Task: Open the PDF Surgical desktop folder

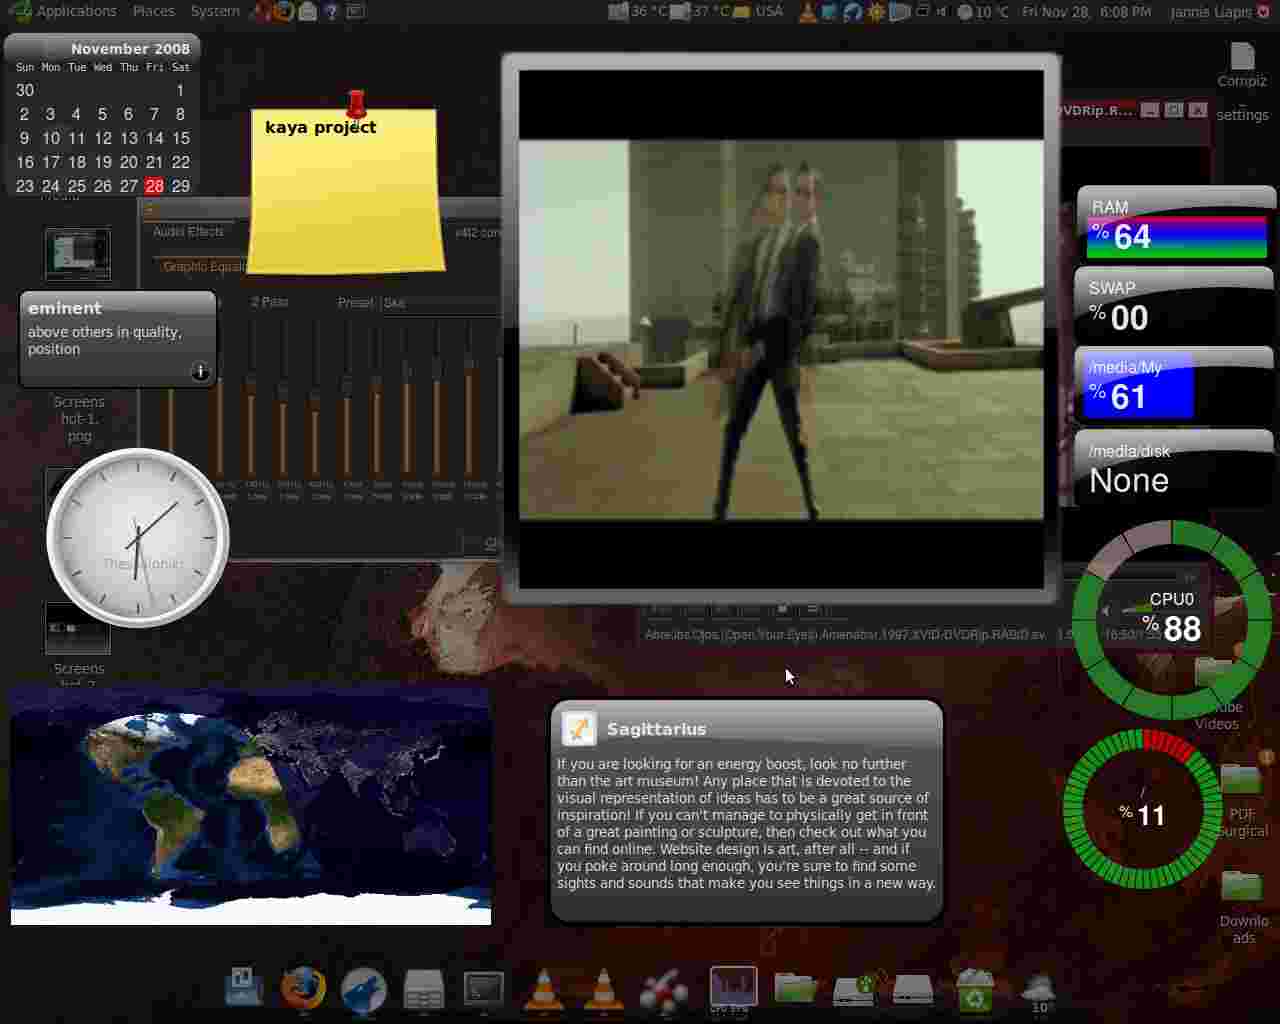Action: [x=1242, y=800]
